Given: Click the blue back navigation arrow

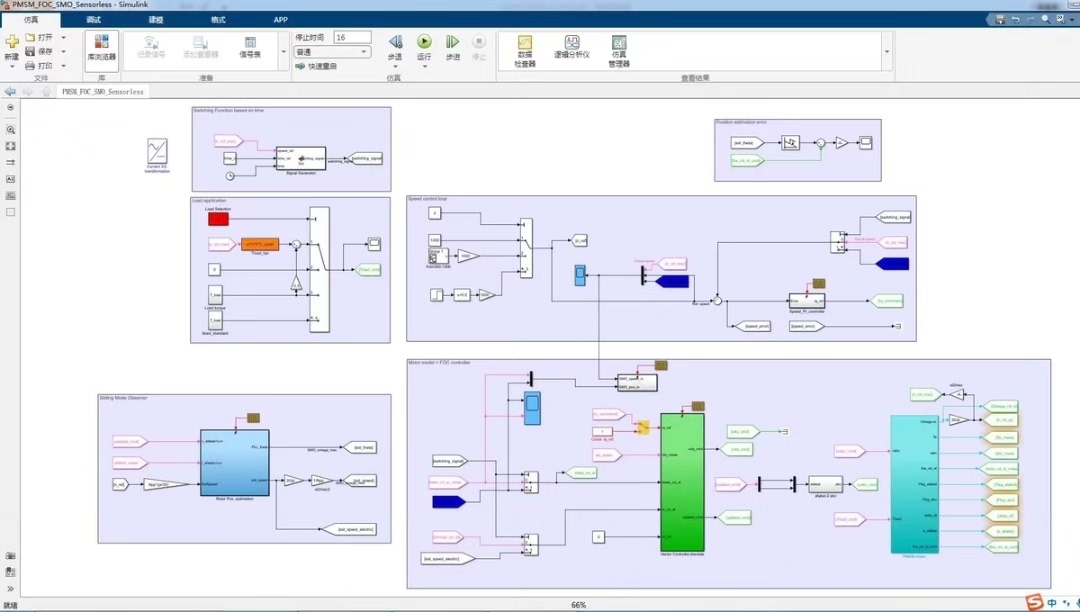Looking at the screenshot, I should pyautogui.click(x=10, y=92).
